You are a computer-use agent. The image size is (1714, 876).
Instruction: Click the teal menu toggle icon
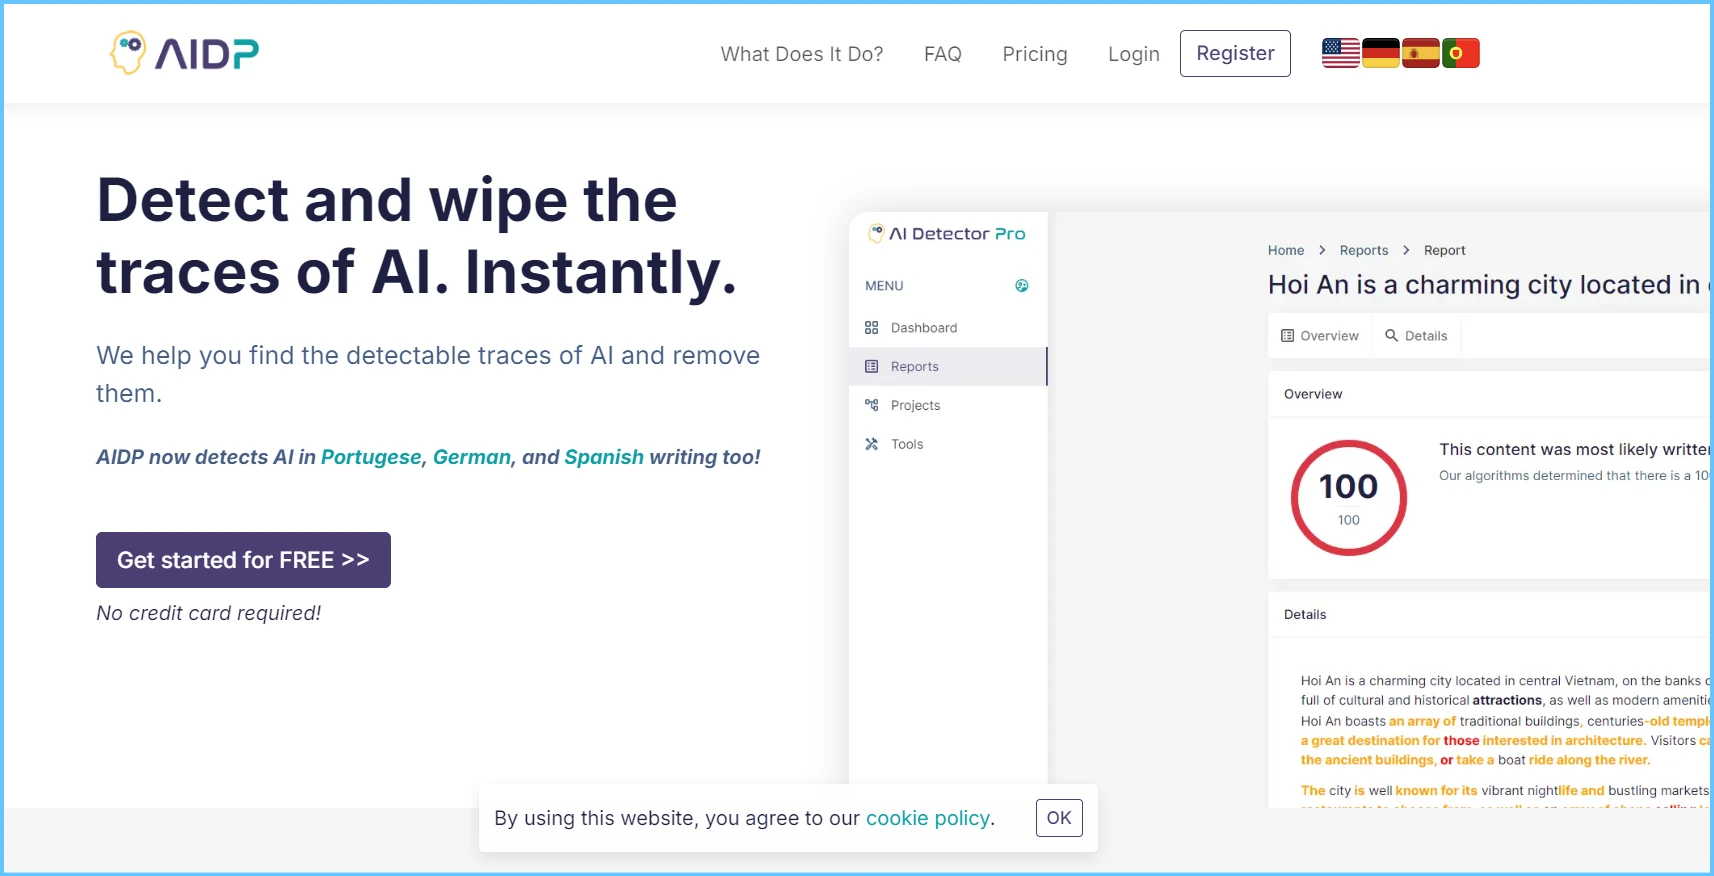click(1022, 286)
